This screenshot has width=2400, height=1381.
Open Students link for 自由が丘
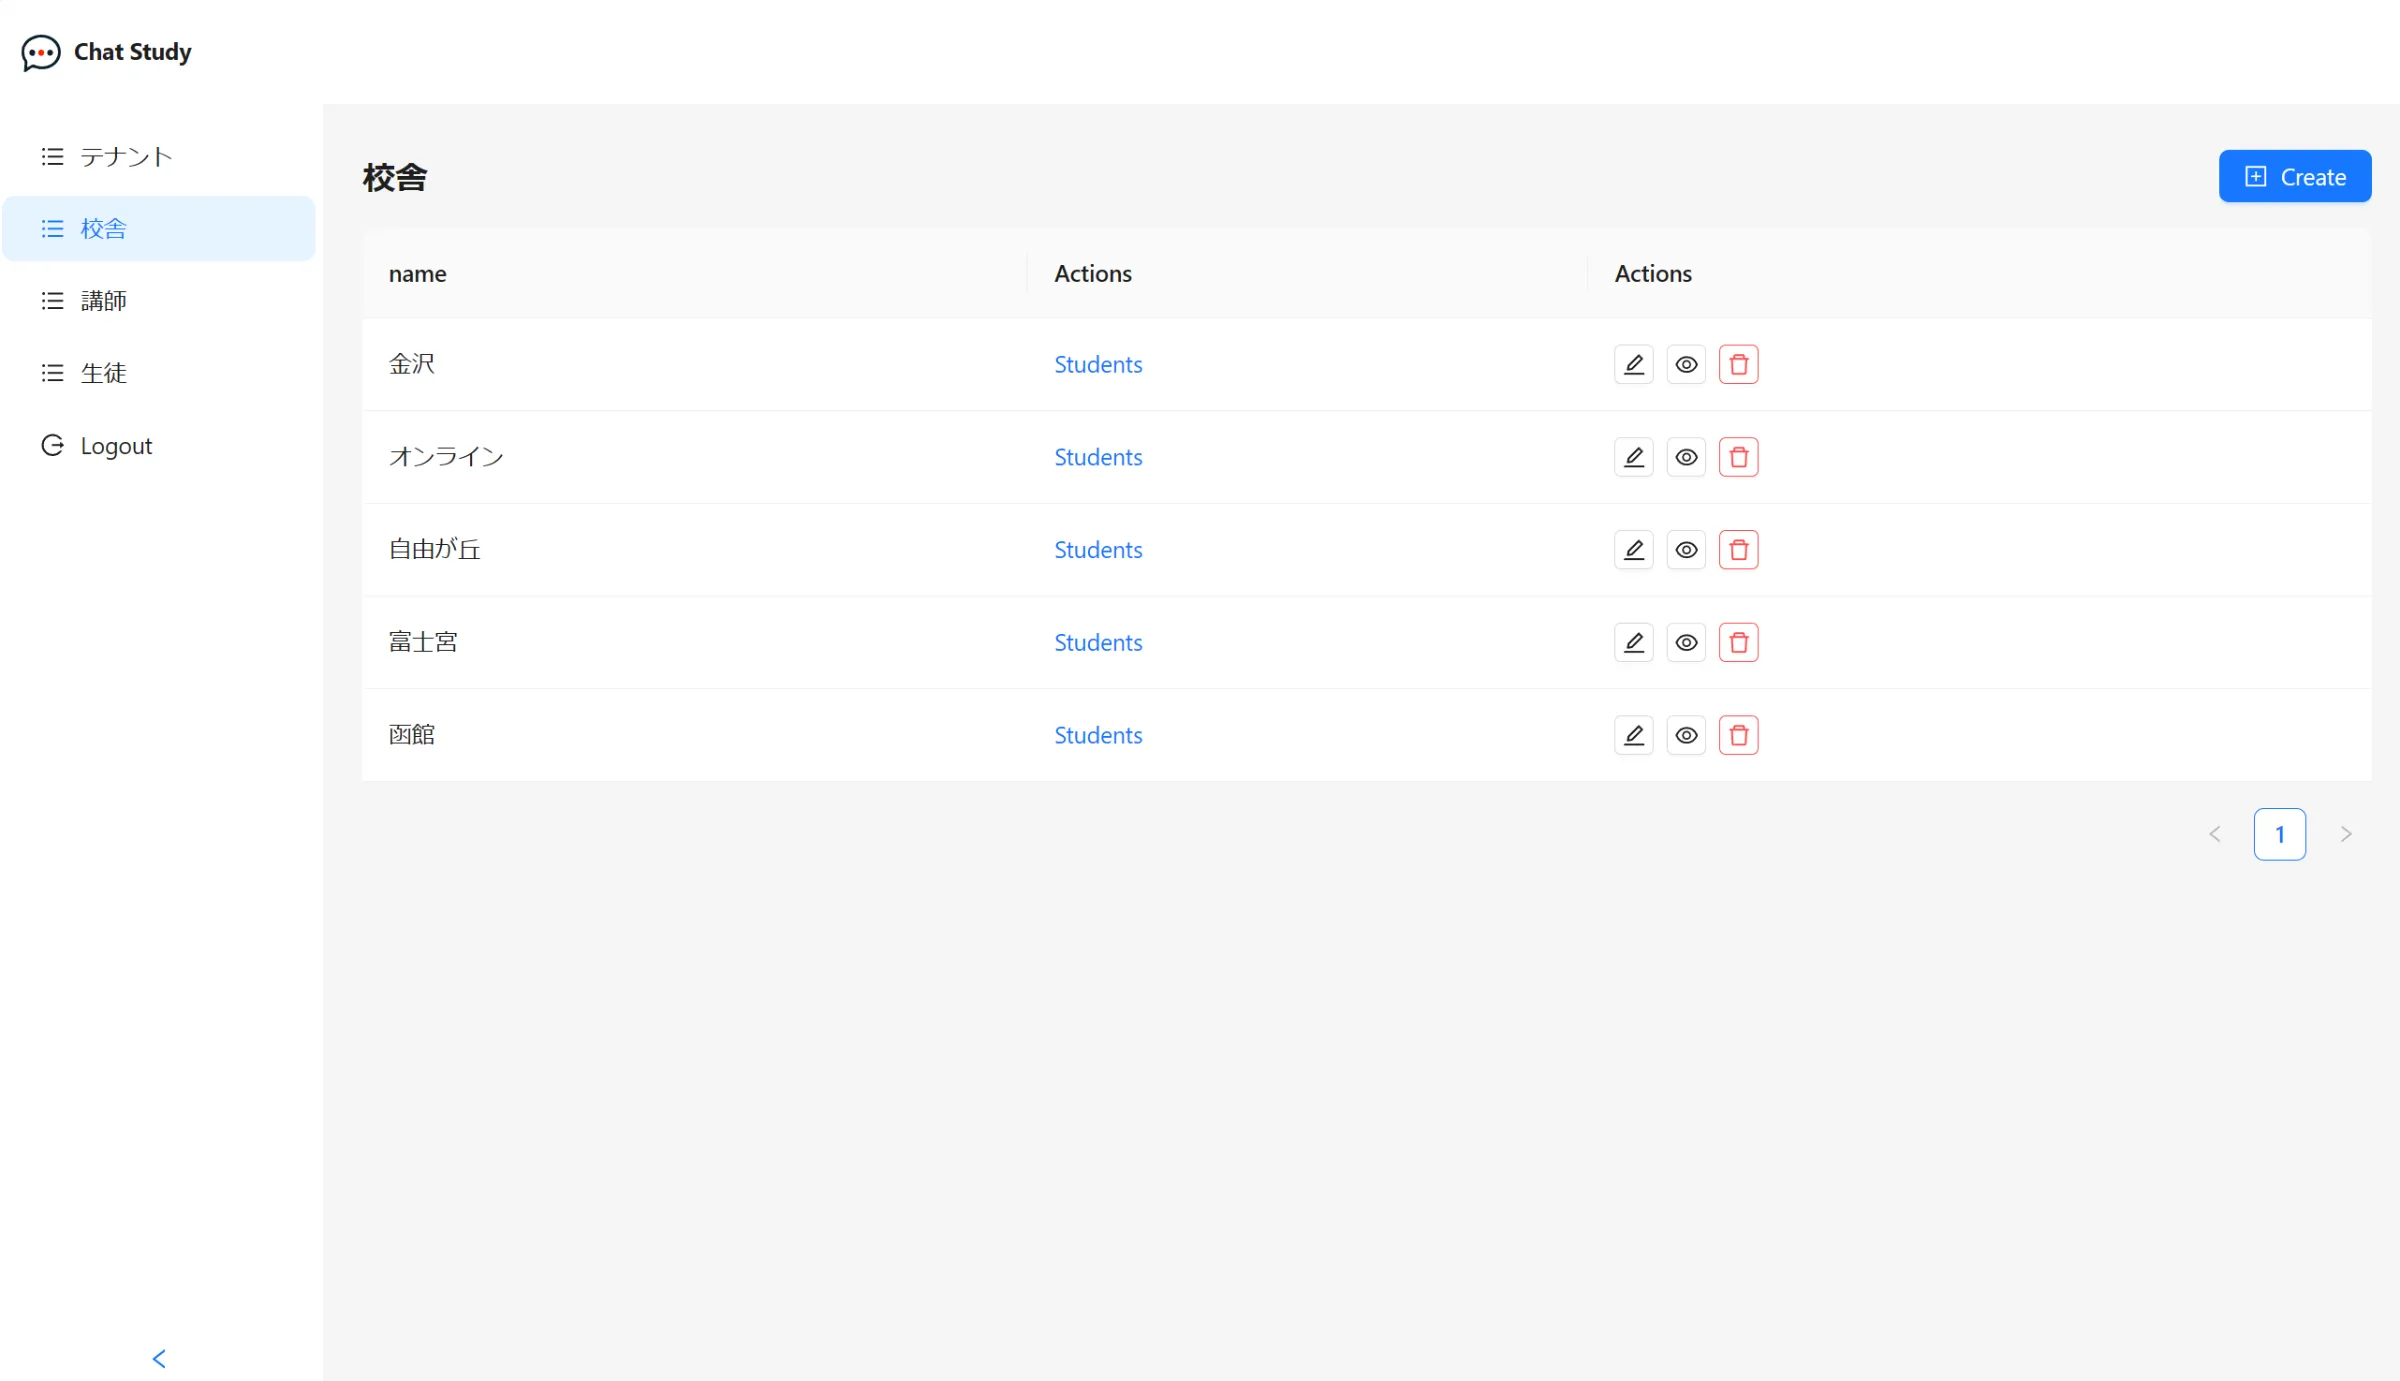(x=1097, y=550)
